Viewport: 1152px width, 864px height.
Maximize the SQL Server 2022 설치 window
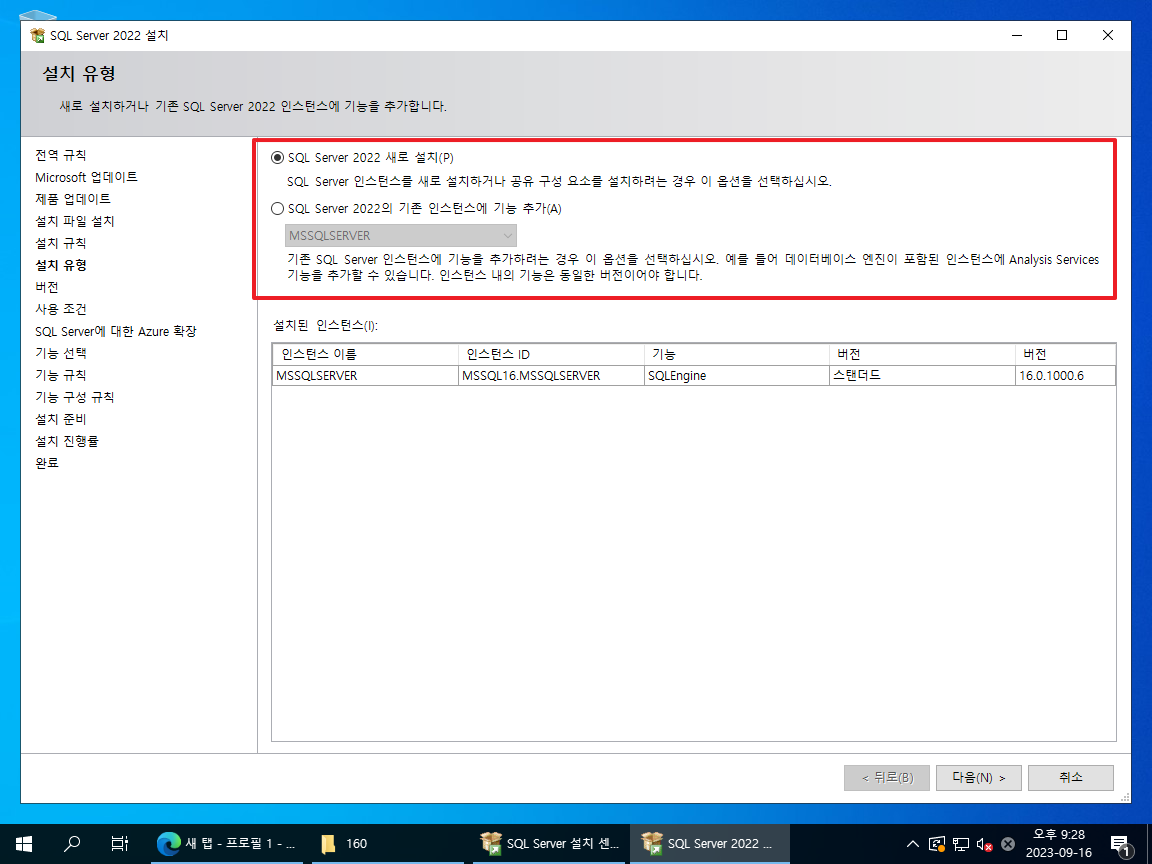(x=1062, y=35)
